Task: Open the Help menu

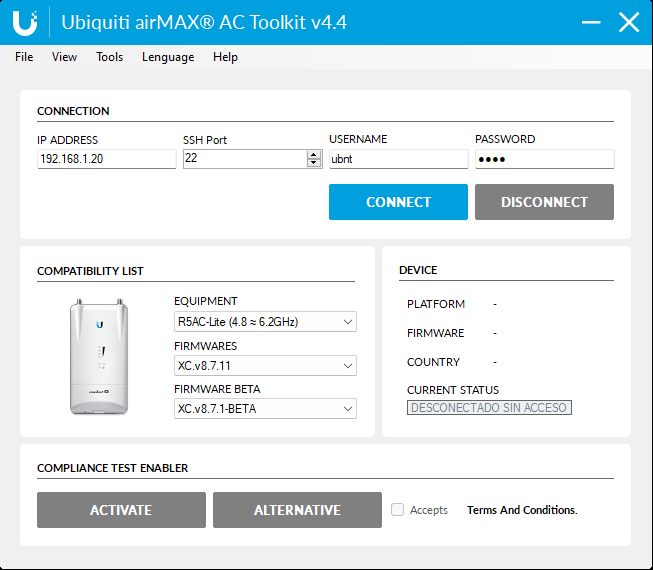Action: [x=225, y=57]
